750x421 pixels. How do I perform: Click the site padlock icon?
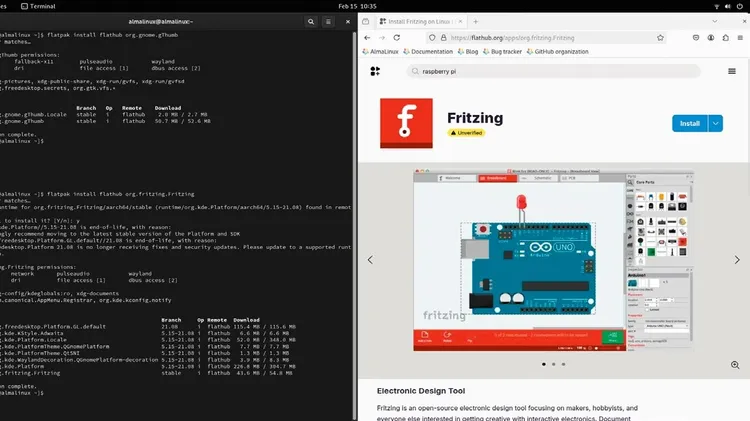[443, 38]
